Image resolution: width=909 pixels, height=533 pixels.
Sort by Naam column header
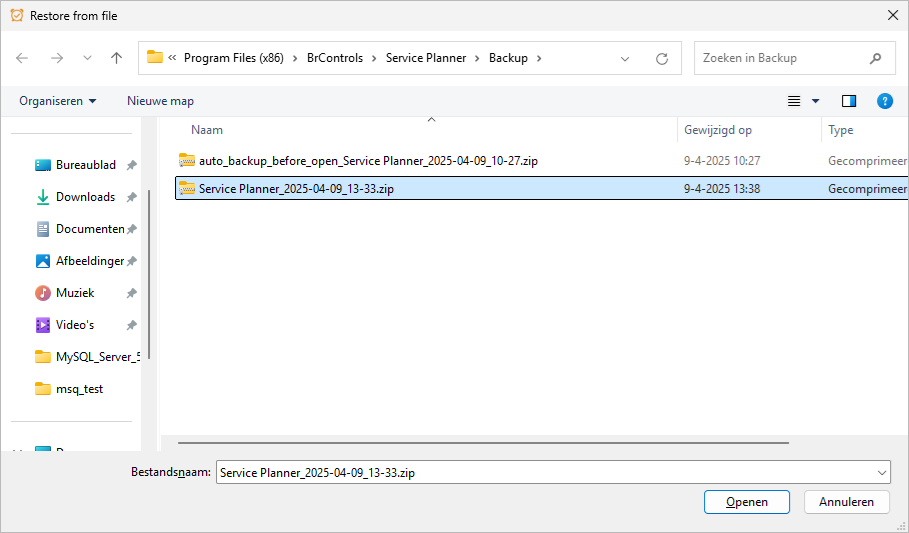pos(207,130)
